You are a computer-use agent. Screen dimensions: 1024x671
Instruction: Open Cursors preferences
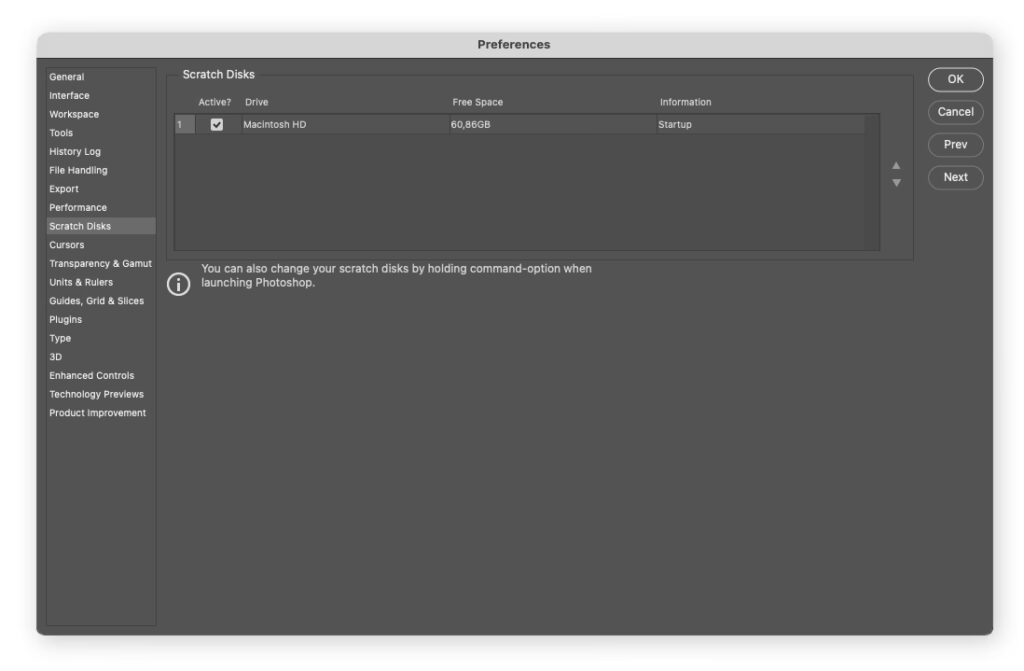coord(67,245)
